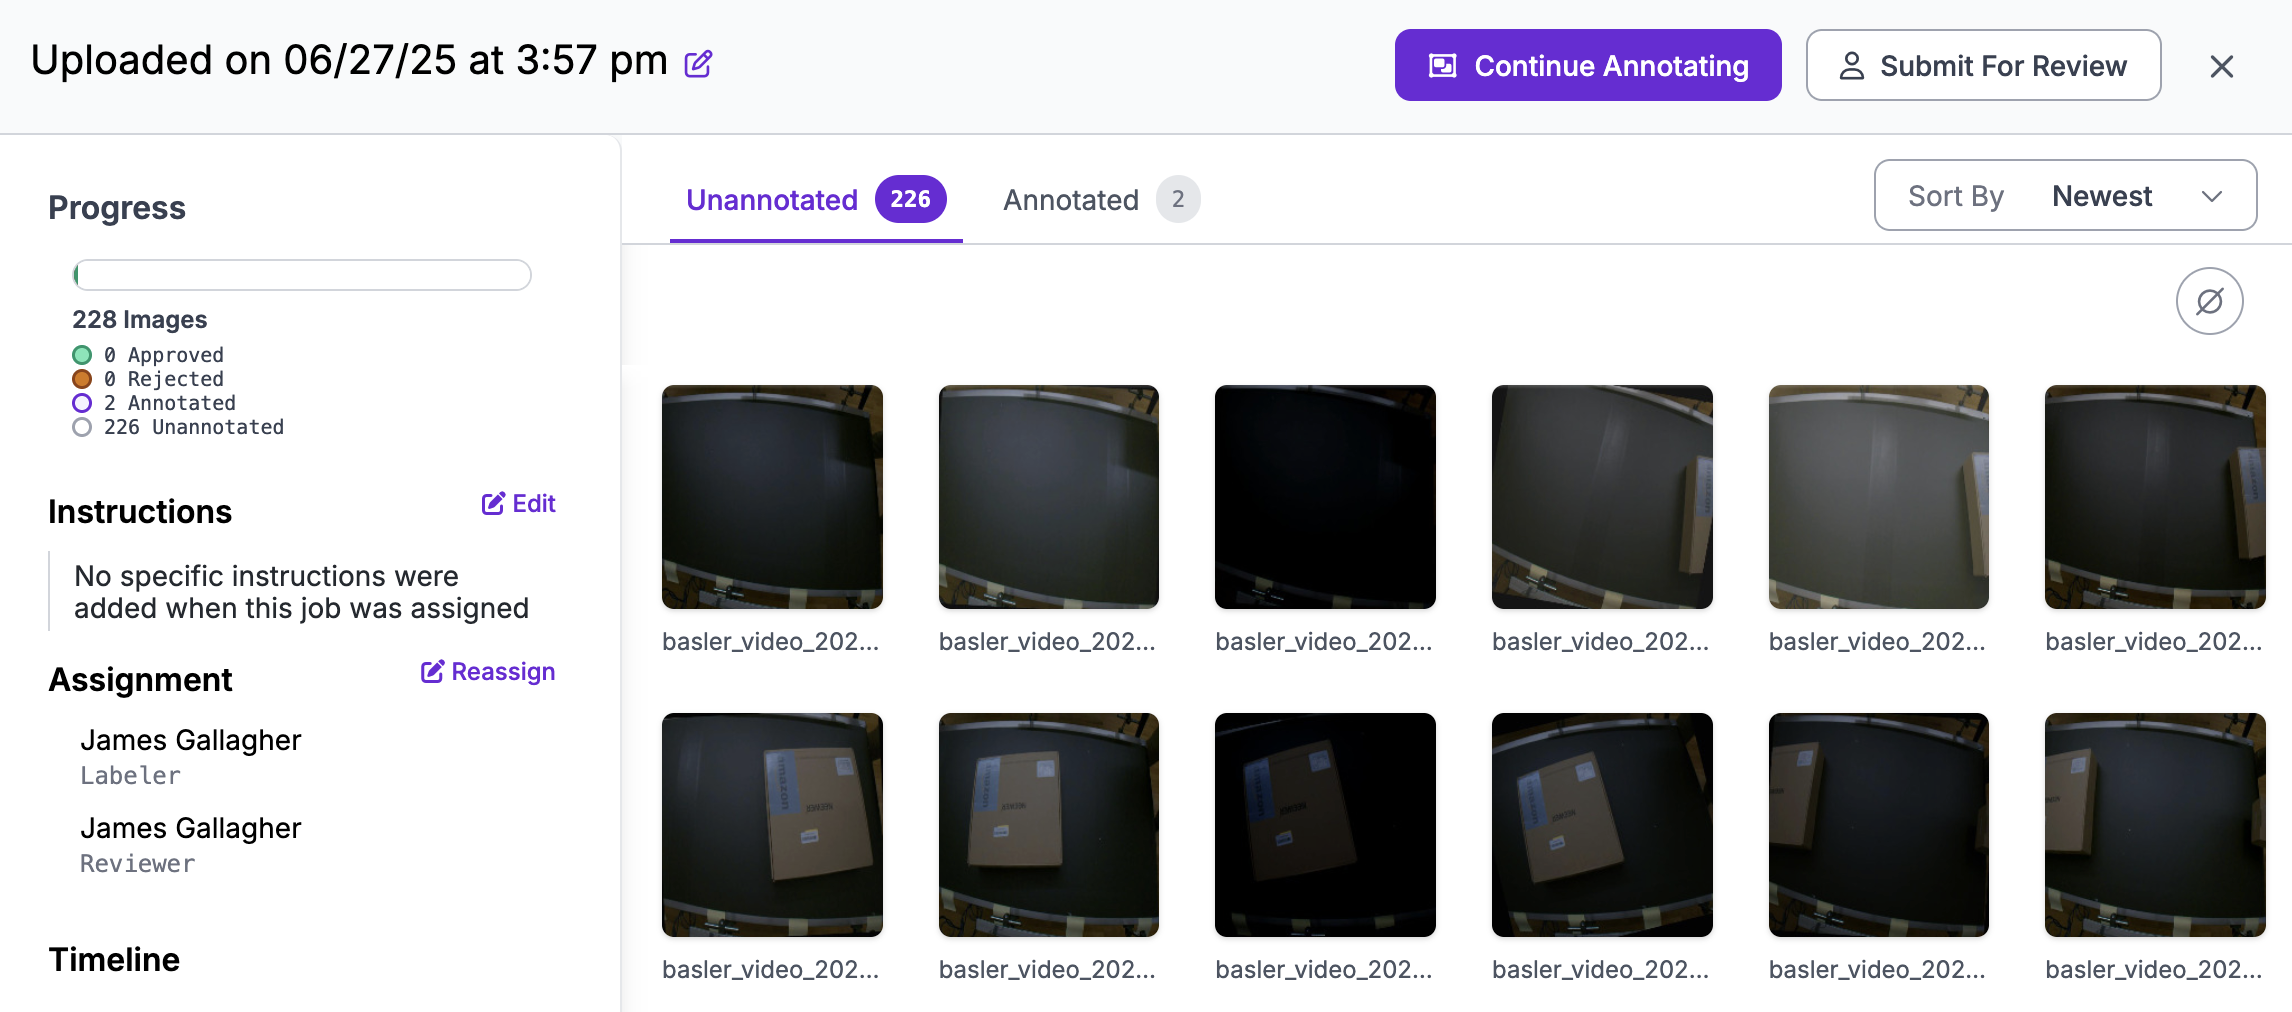Click the Reassign pencil icon
2292x1012 pixels.
coord(432,671)
